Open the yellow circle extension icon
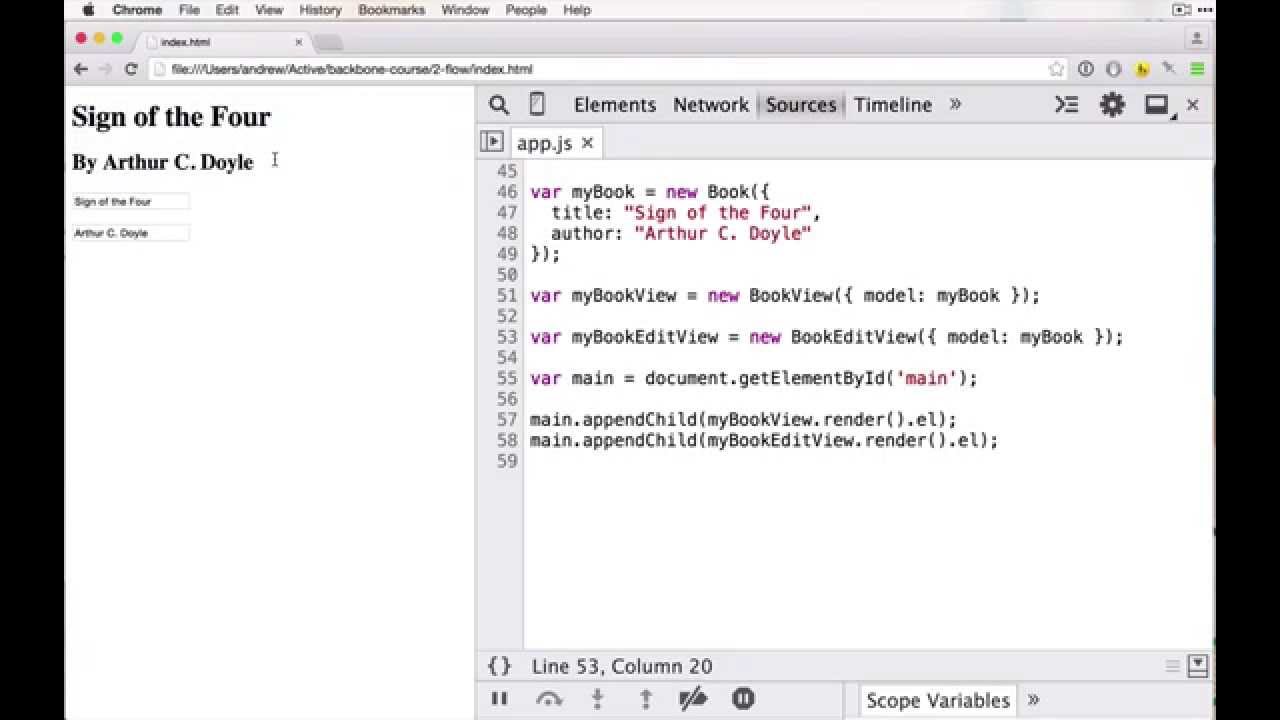Image resolution: width=1280 pixels, height=720 pixels. pos(1141,69)
